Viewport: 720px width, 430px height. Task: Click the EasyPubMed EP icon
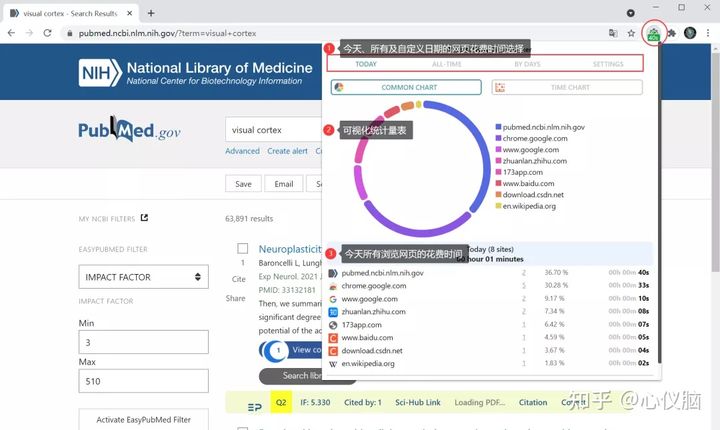254,407
